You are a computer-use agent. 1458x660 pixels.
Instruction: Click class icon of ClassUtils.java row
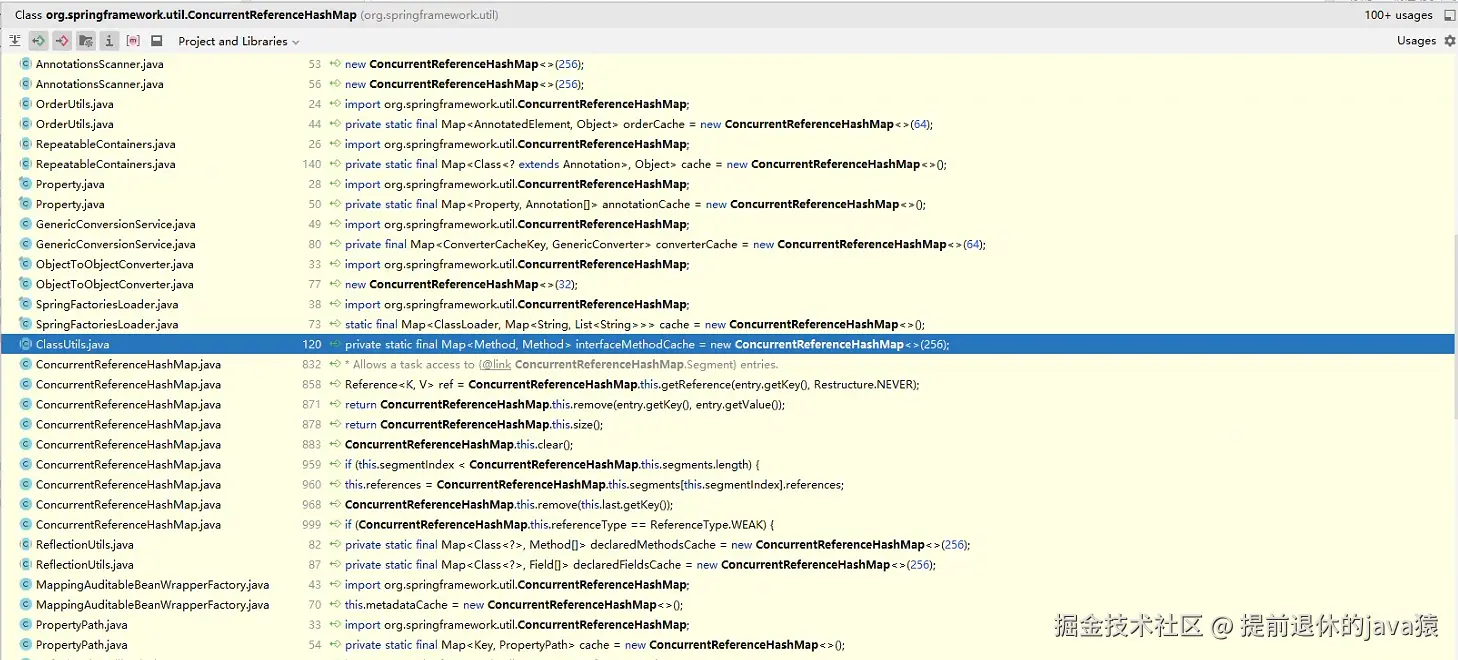(26, 344)
